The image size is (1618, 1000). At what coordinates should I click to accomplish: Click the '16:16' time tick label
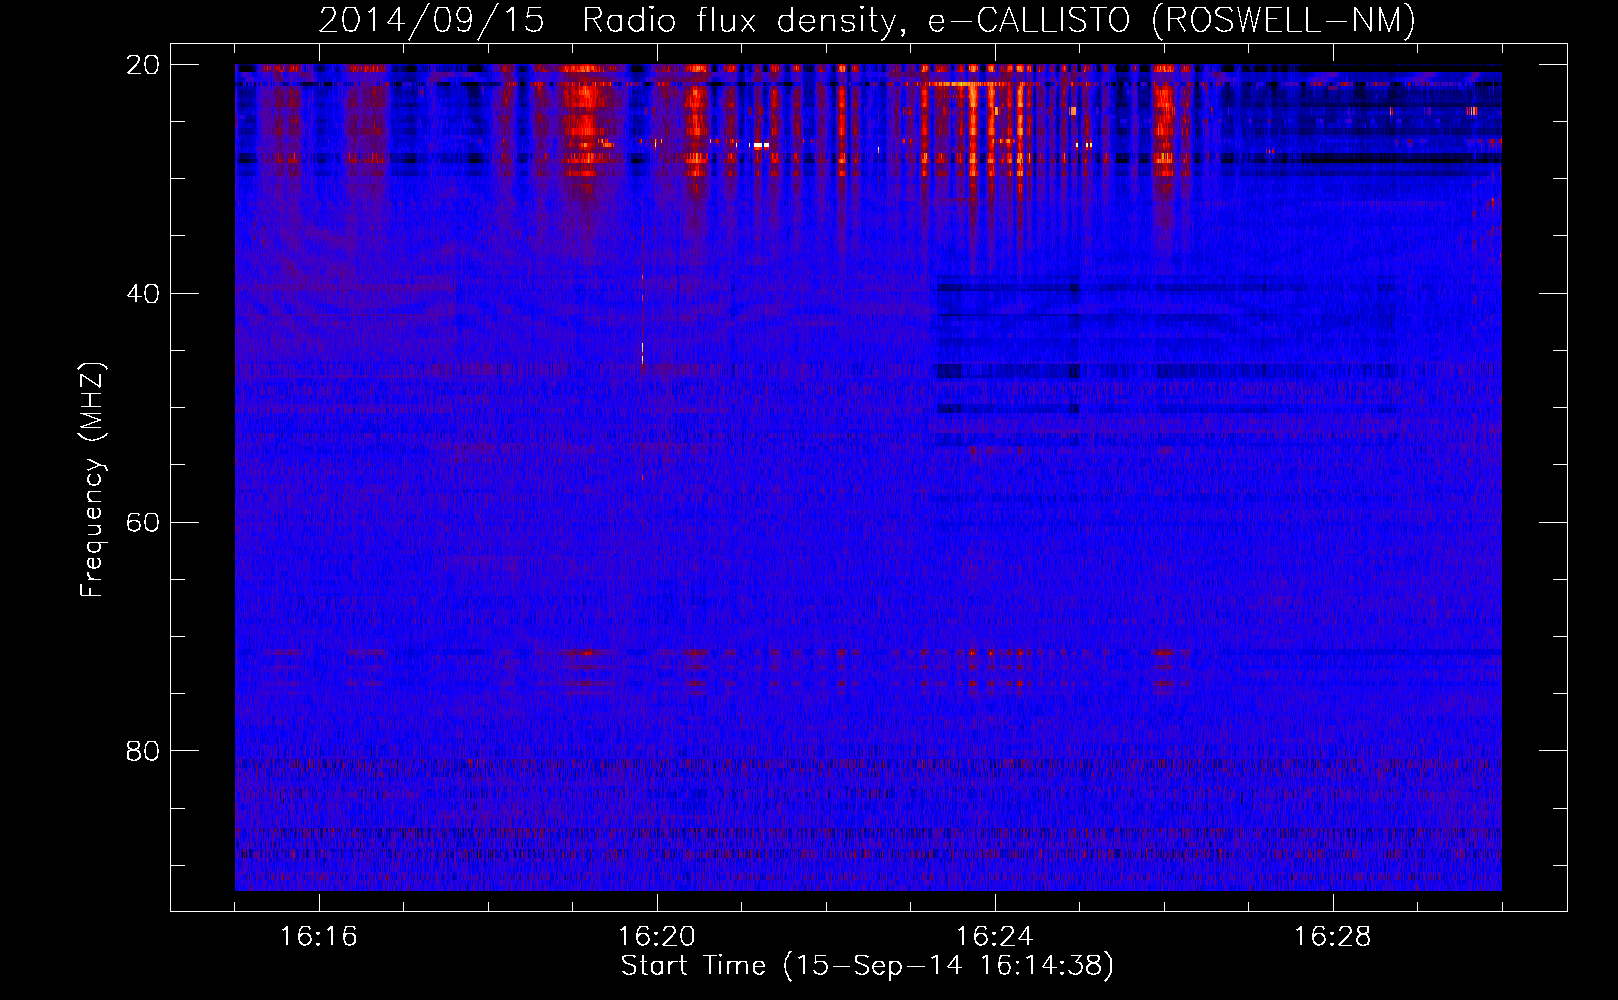(x=319, y=937)
